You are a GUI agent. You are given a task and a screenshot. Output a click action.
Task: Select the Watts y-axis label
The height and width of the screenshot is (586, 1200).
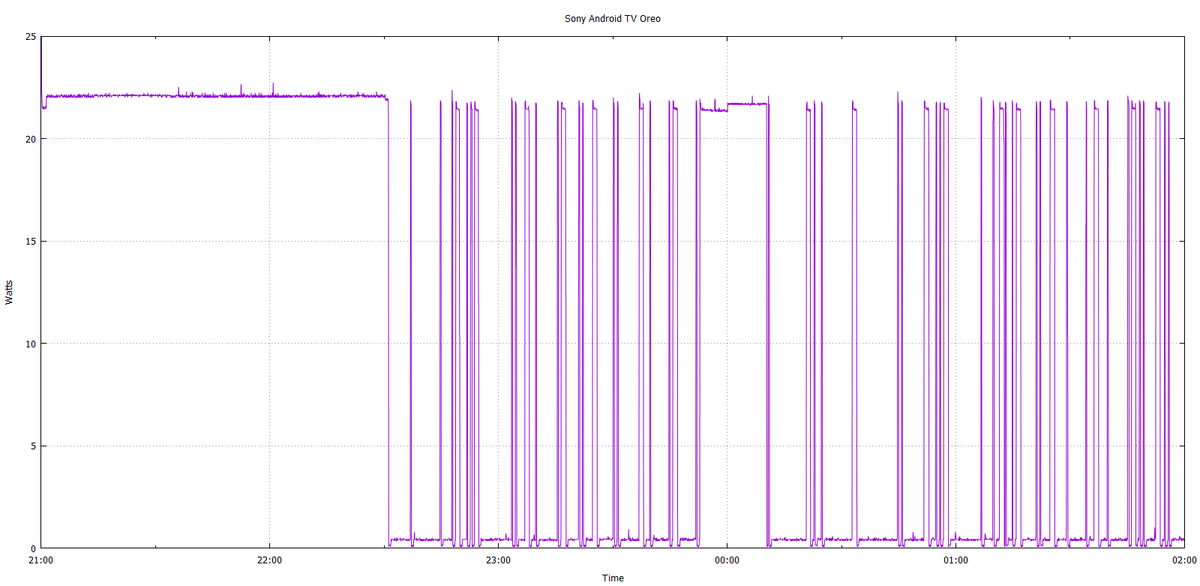pyautogui.click(x=9, y=292)
